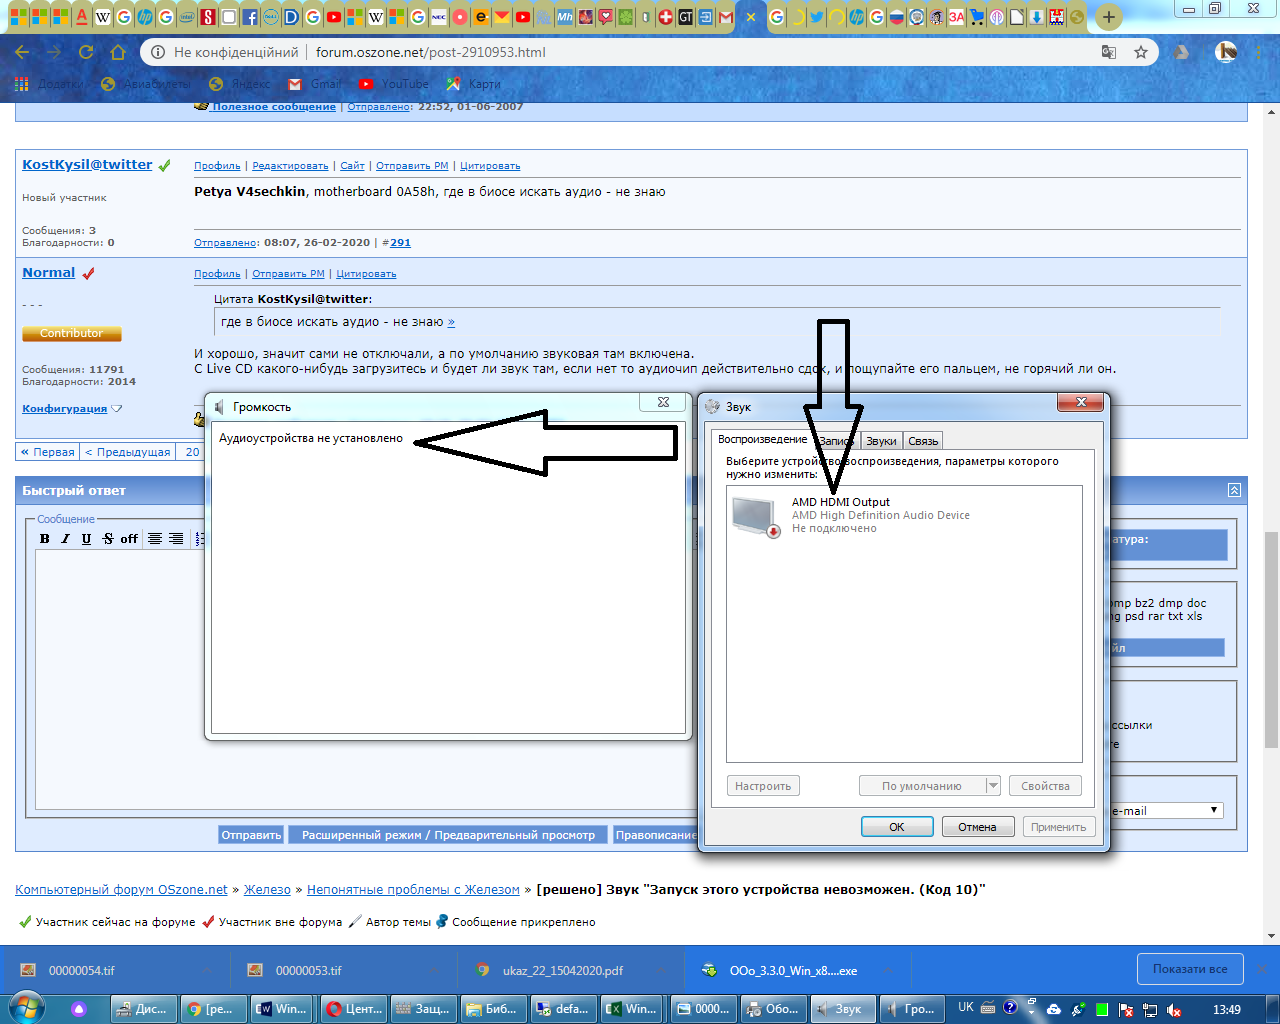Bookmark this page with the star icon

1141,52
